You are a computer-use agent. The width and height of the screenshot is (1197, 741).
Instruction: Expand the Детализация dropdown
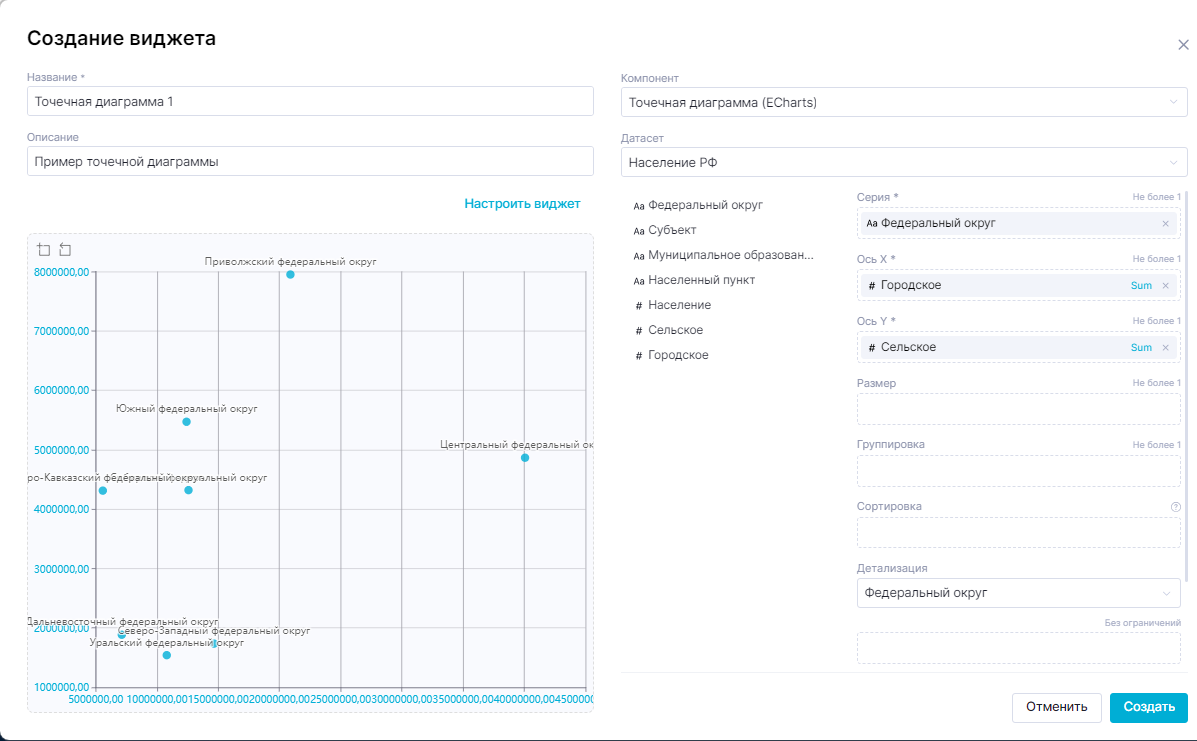click(1018, 593)
